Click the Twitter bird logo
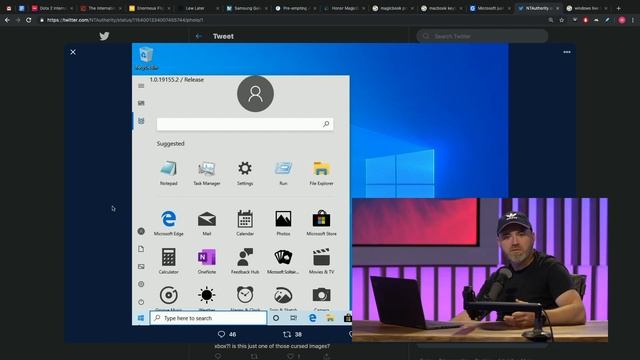Viewport: 640px width, 360px height. point(104,36)
